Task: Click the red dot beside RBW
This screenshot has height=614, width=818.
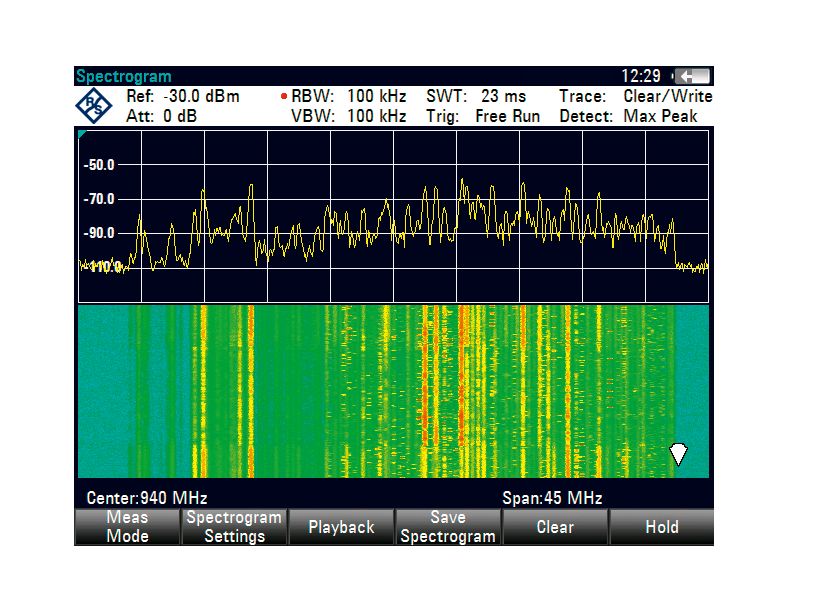Action: pos(284,97)
